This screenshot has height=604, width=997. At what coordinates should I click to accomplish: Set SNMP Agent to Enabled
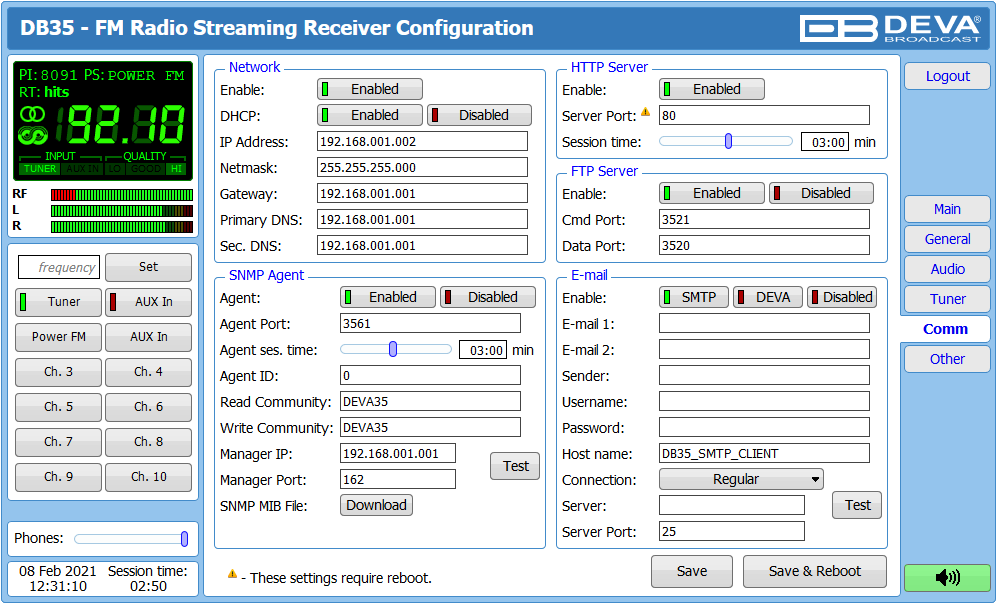(388, 297)
